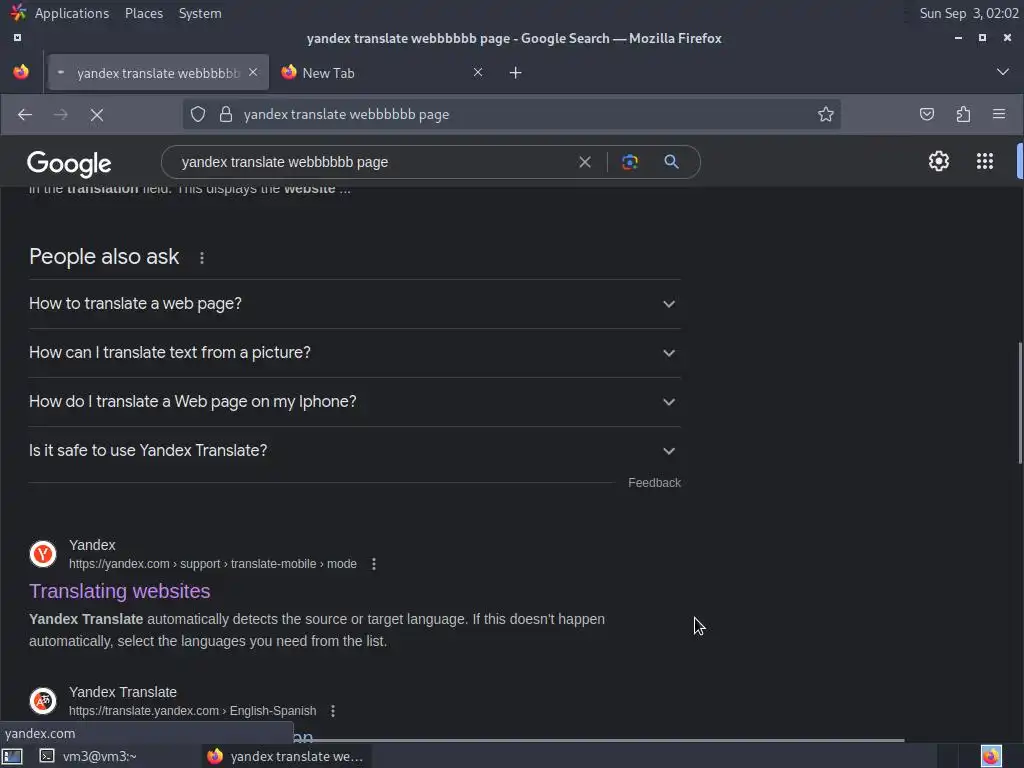Switch to the New Tab tab
The image size is (1024, 768).
[382, 72]
